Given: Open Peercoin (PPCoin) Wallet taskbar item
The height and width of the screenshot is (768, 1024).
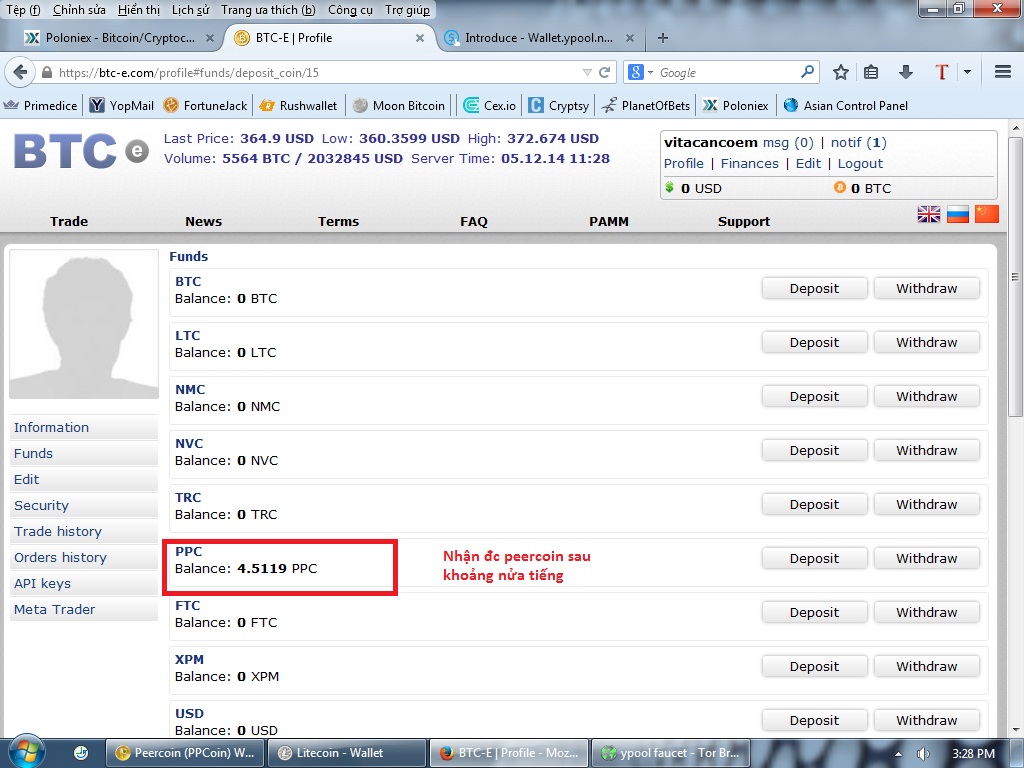Looking at the screenshot, I should click(x=185, y=753).
